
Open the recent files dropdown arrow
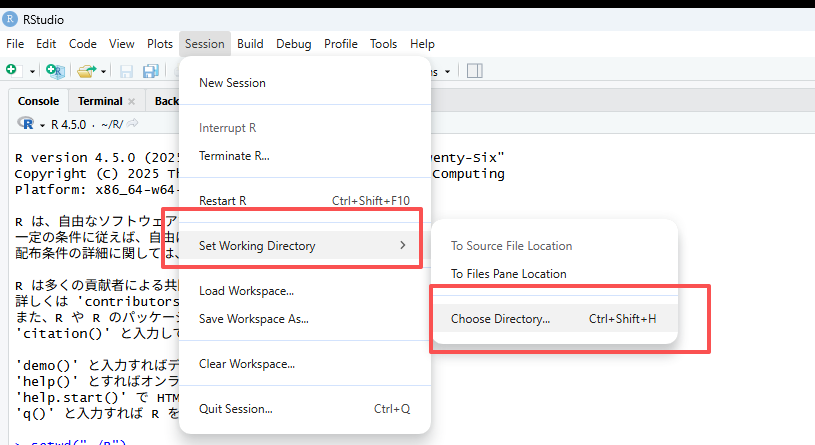(x=104, y=71)
